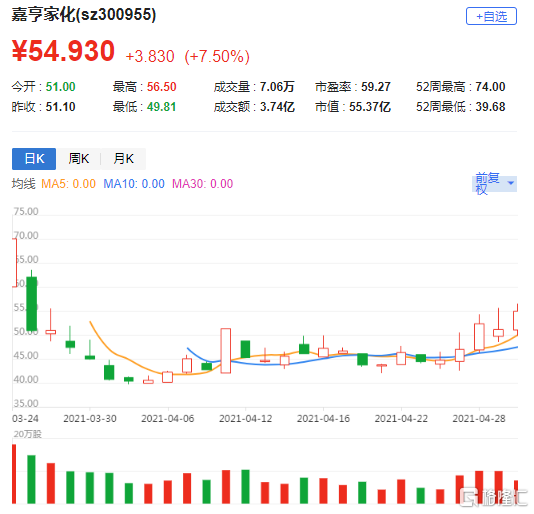The height and width of the screenshot is (514, 534).
Task: Click the dropdown arrow beside 前复权
Action: point(511,183)
